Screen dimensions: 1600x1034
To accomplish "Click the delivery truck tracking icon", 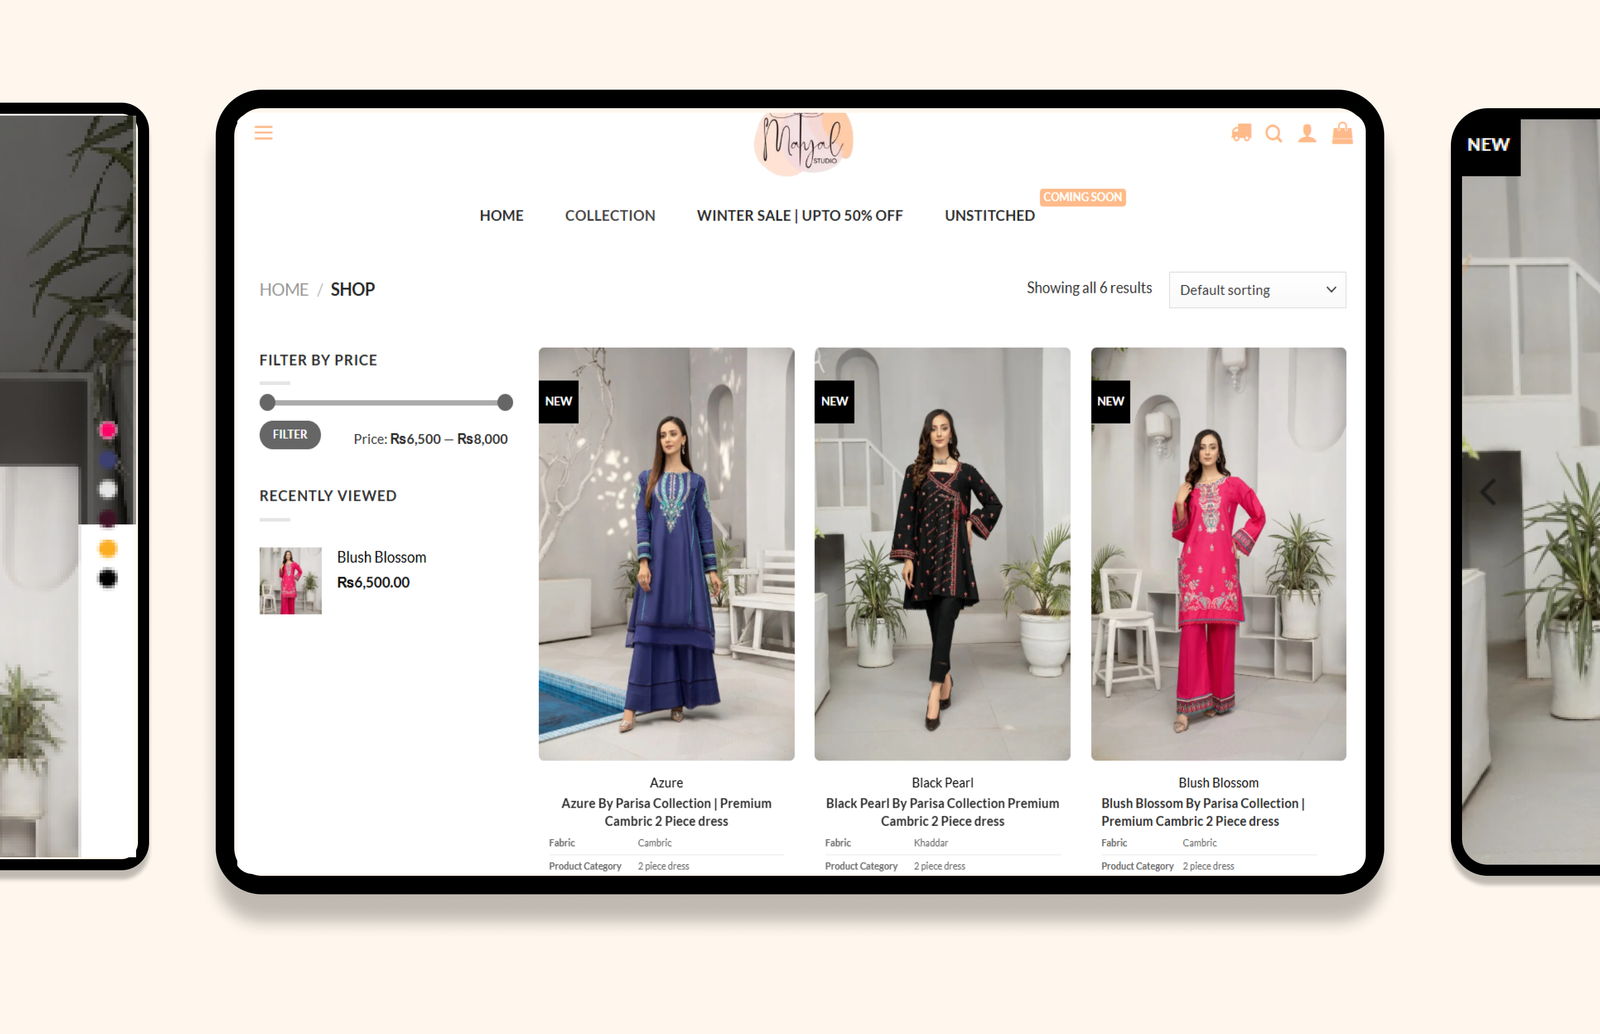I will (x=1241, y=133).
